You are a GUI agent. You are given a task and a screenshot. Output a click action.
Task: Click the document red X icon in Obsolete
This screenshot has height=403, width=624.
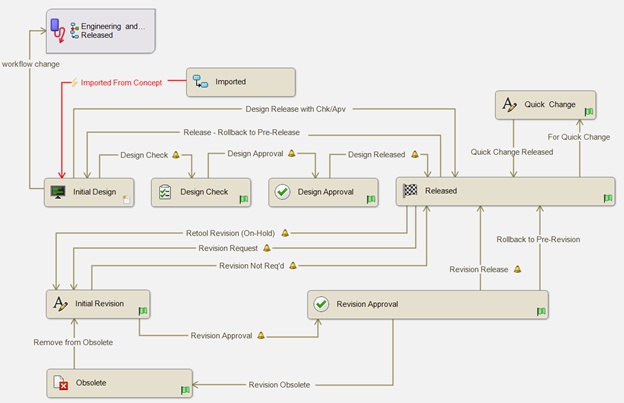[60, 383]
